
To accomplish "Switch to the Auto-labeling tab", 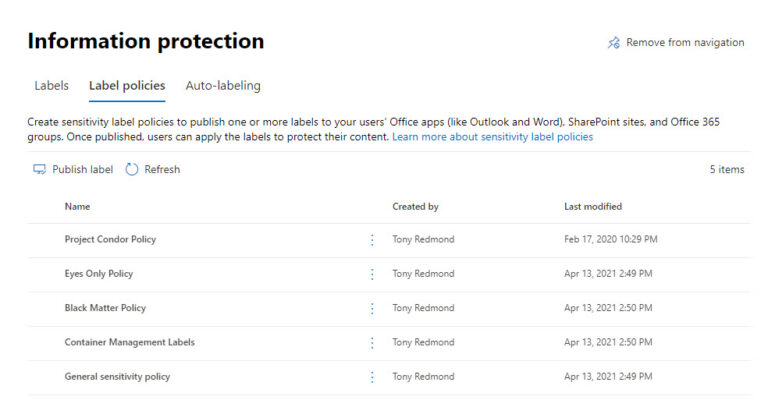I will tap(223, 86).
